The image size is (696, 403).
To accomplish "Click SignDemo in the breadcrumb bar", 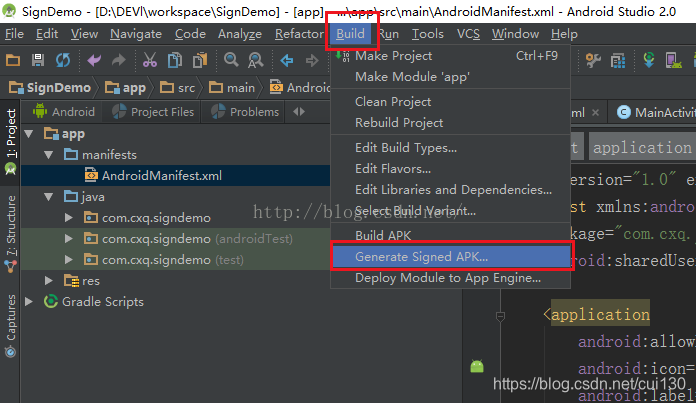I will [x=50, y=88].
